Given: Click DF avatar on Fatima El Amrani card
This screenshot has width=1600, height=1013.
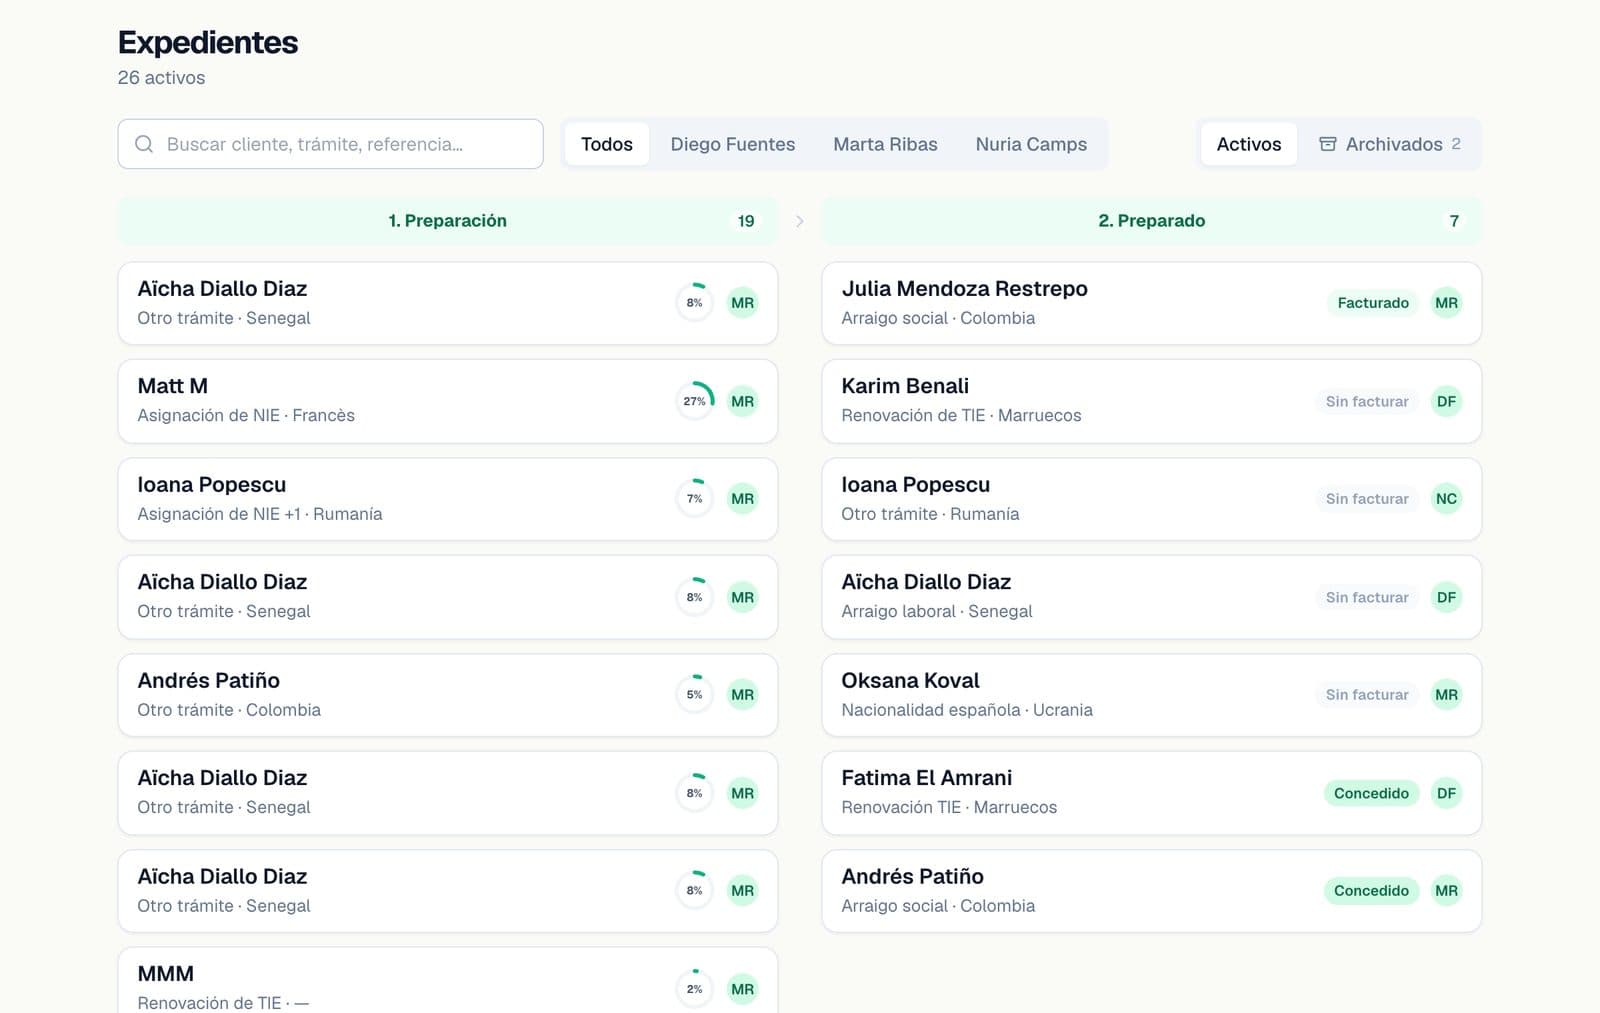Looking at the screenshot, I should [x=1446, y=793].
